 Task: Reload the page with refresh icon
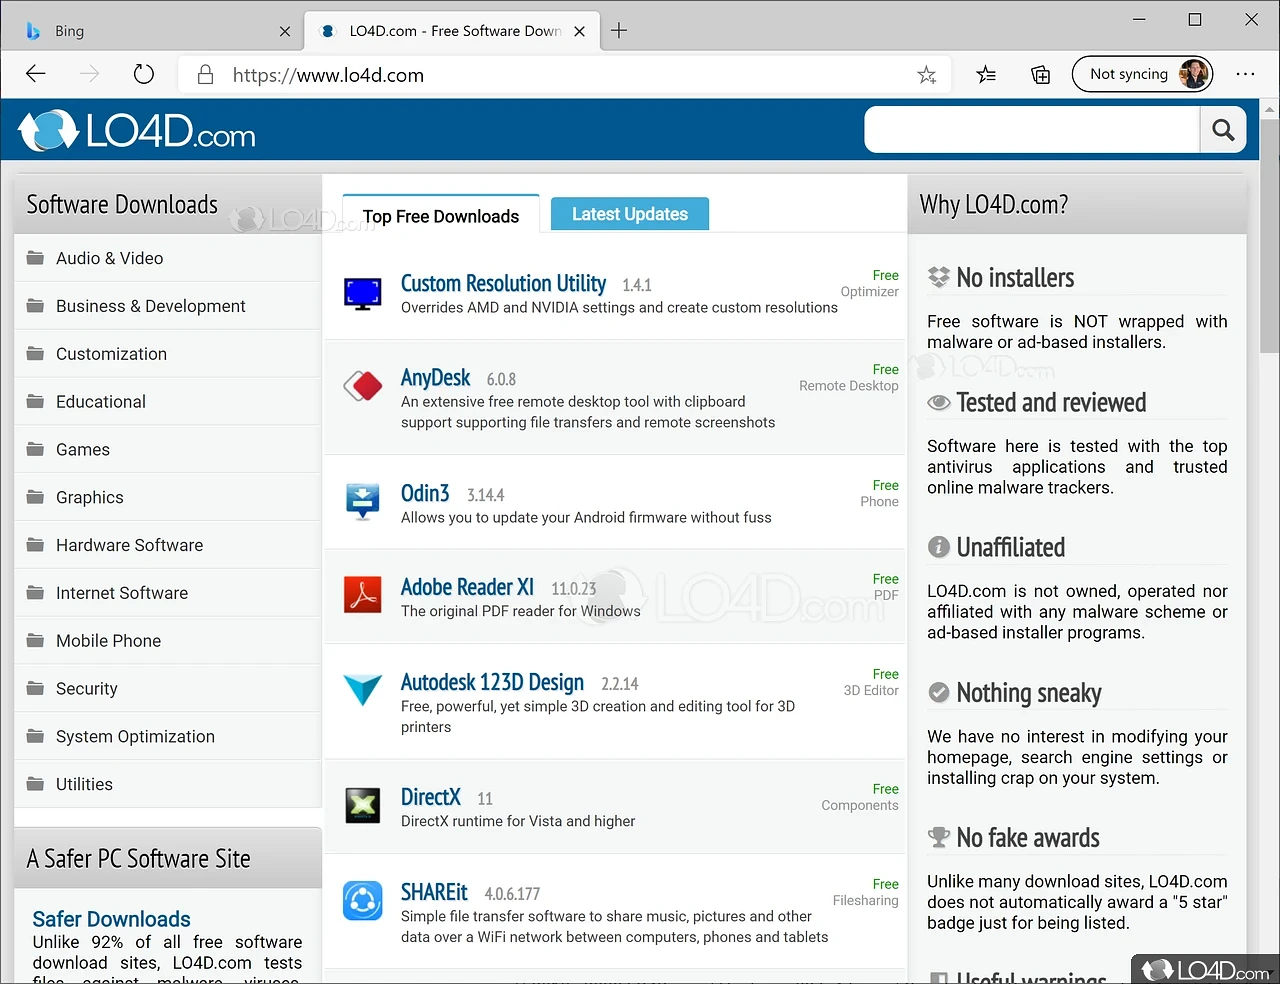point(144,74)
